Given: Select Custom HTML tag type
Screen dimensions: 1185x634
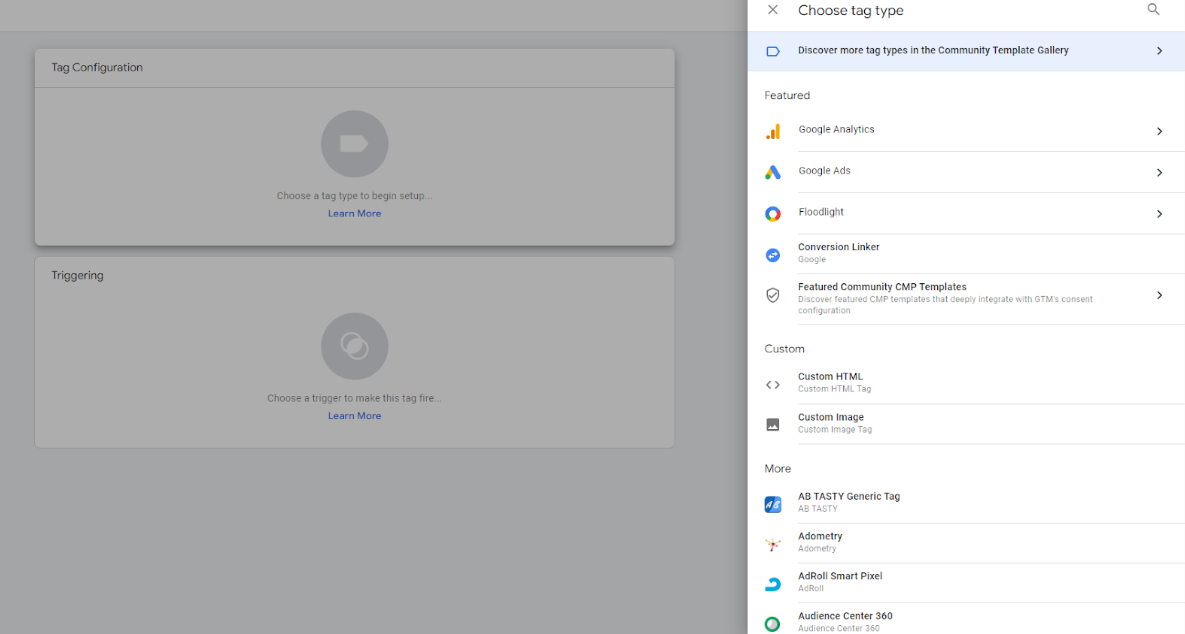Looking at the screenshot, I should point(967,383).
